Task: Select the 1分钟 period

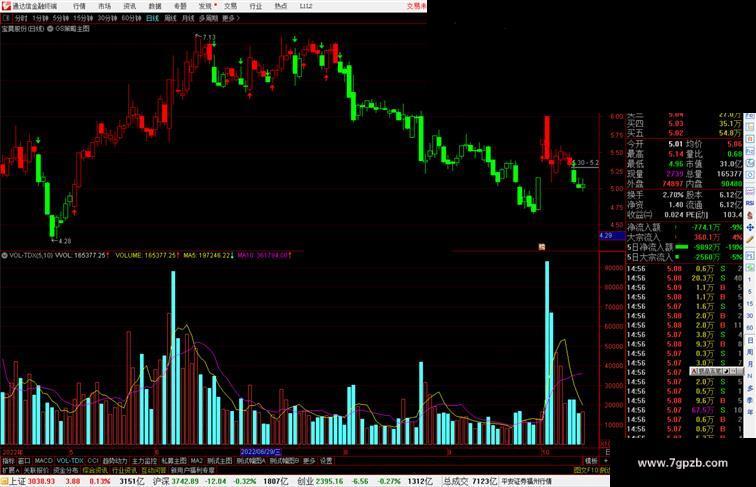Action: (40, 18)
